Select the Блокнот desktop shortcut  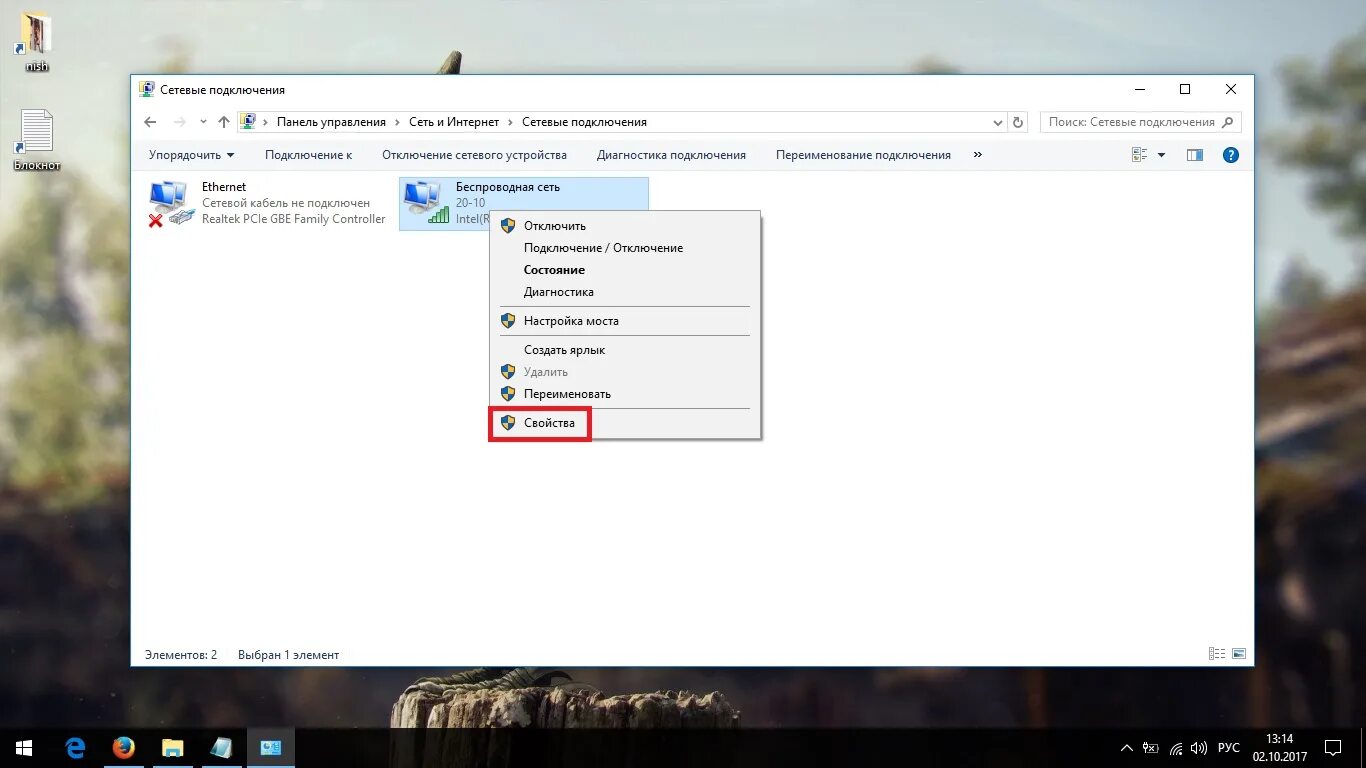point(37,141)
